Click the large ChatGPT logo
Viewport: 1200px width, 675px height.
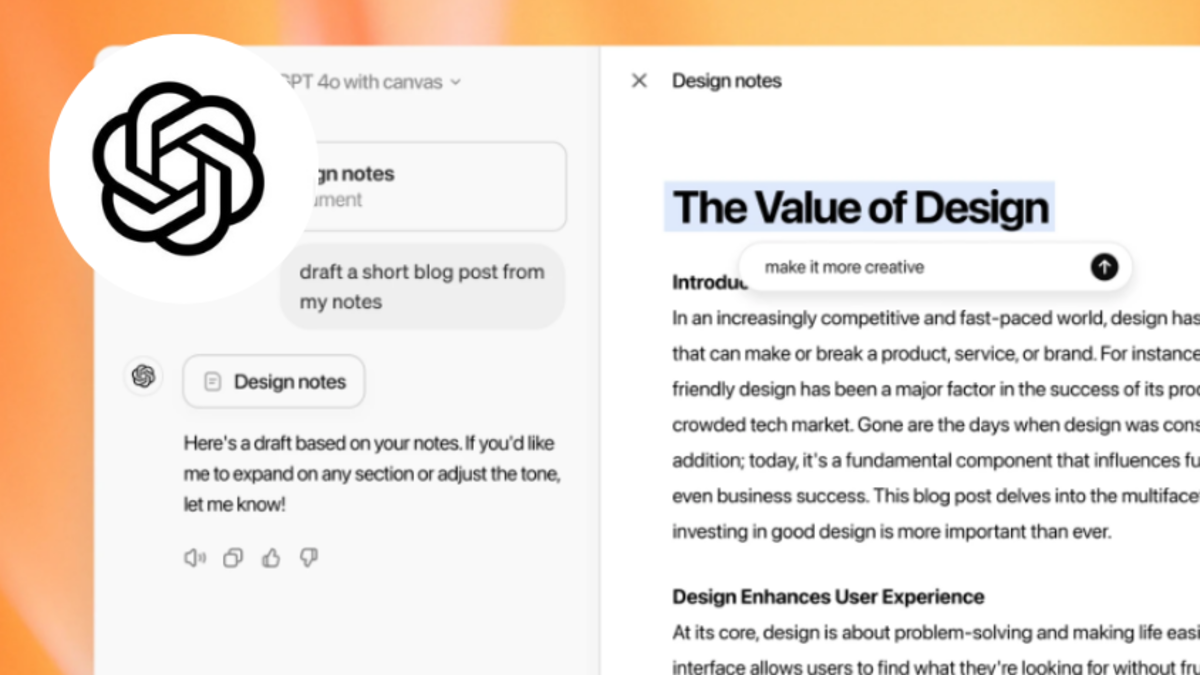point(178,167)
